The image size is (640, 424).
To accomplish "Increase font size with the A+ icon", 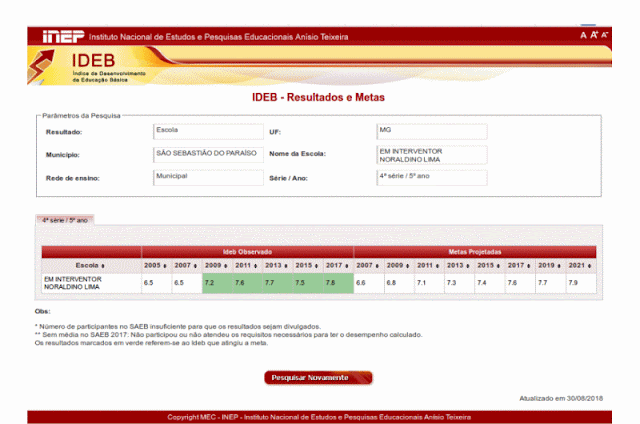I will point(594,35).
